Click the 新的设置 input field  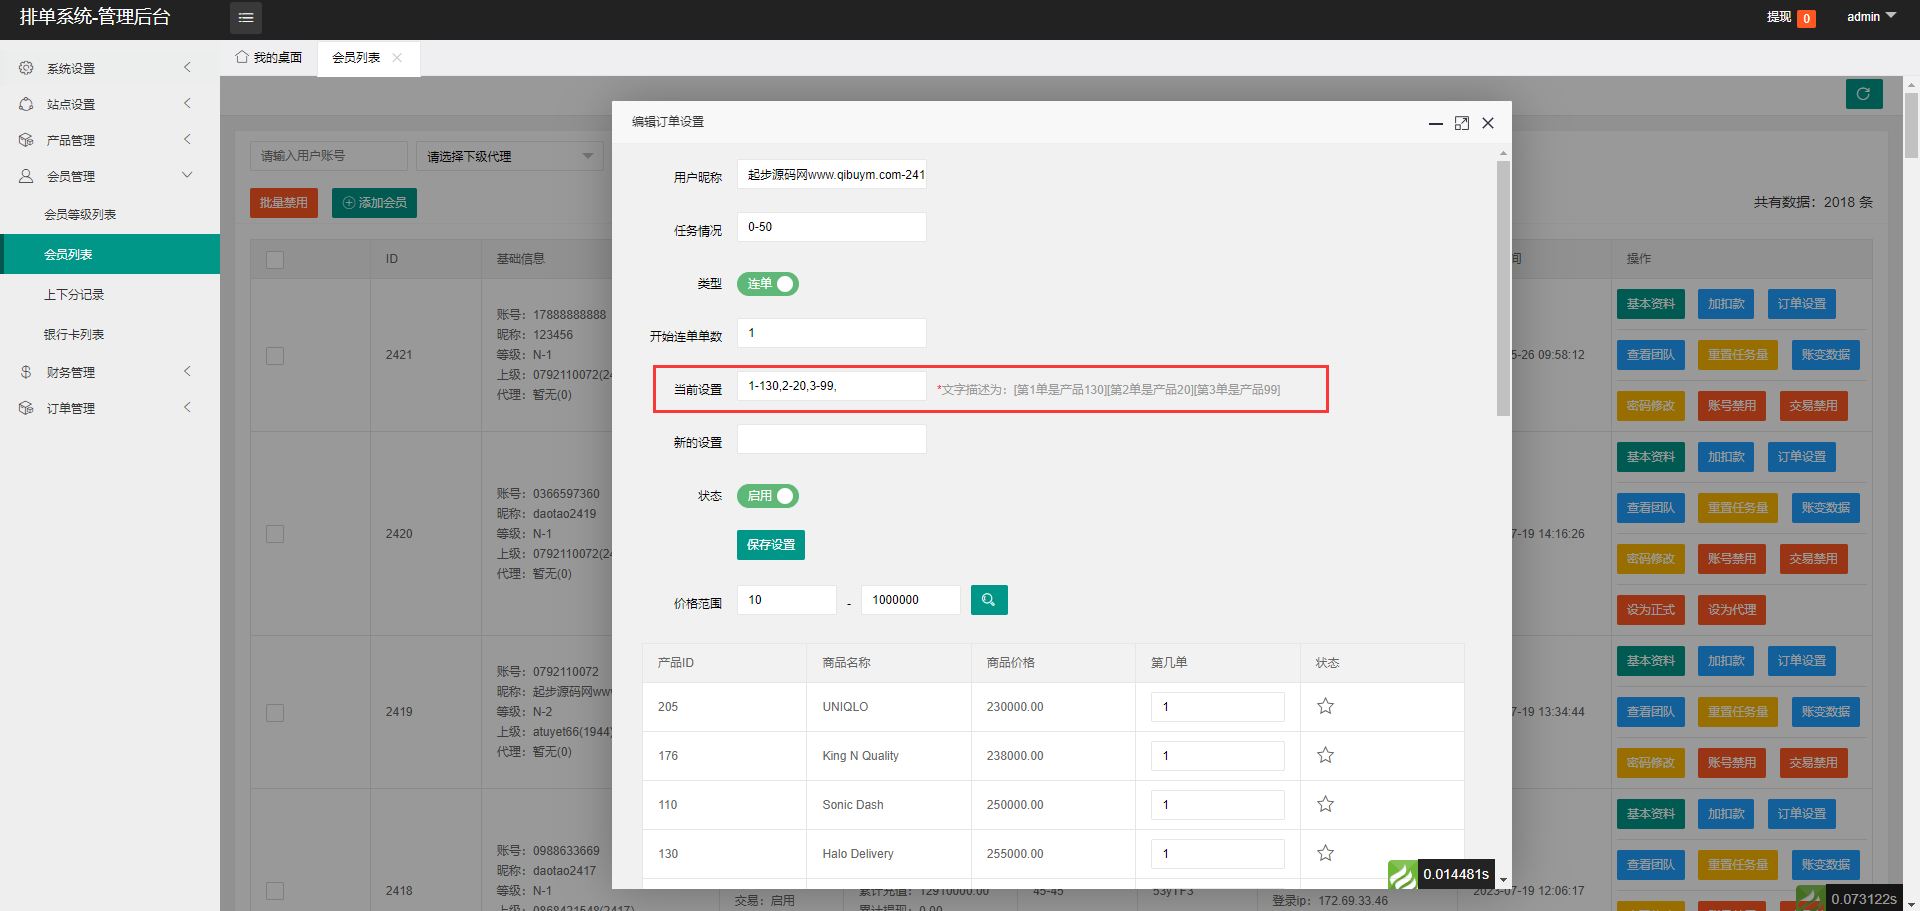coord(831,440)
